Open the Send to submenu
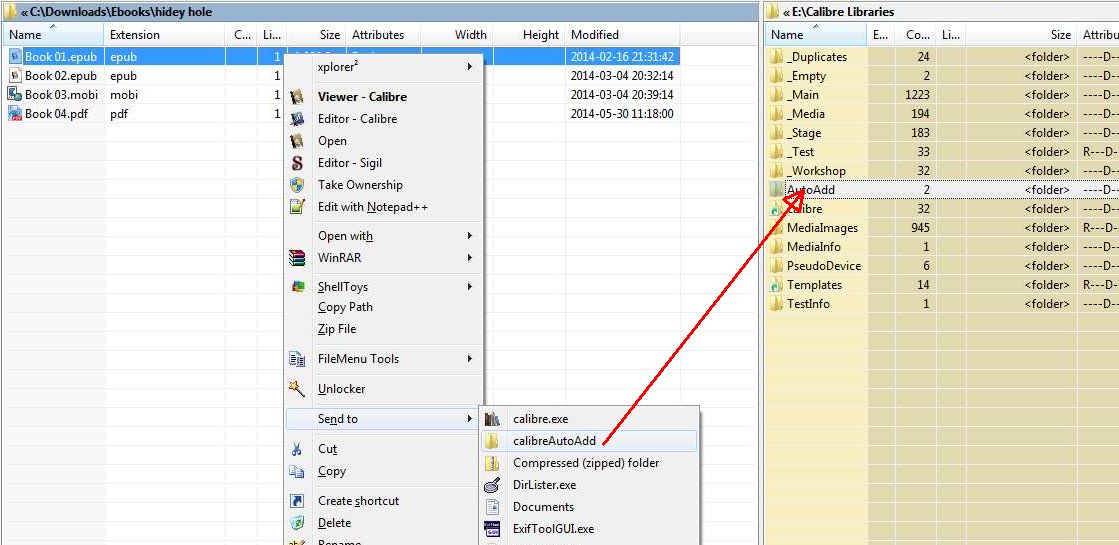 point(383,419)
